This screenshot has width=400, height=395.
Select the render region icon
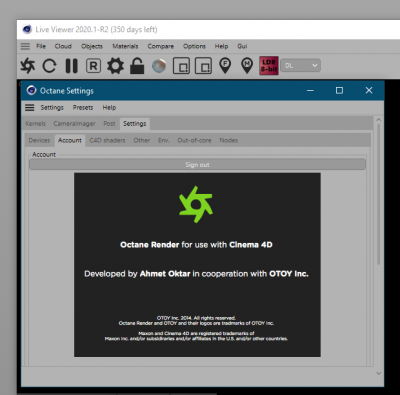181,66
